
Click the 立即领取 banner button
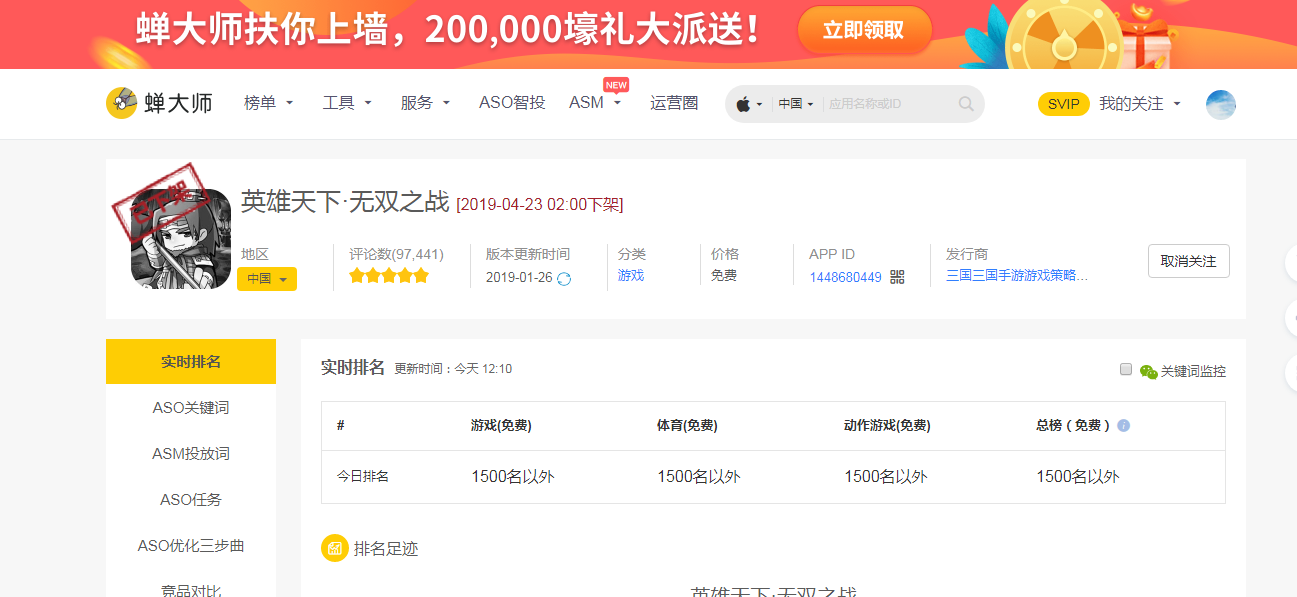point(864,30)
